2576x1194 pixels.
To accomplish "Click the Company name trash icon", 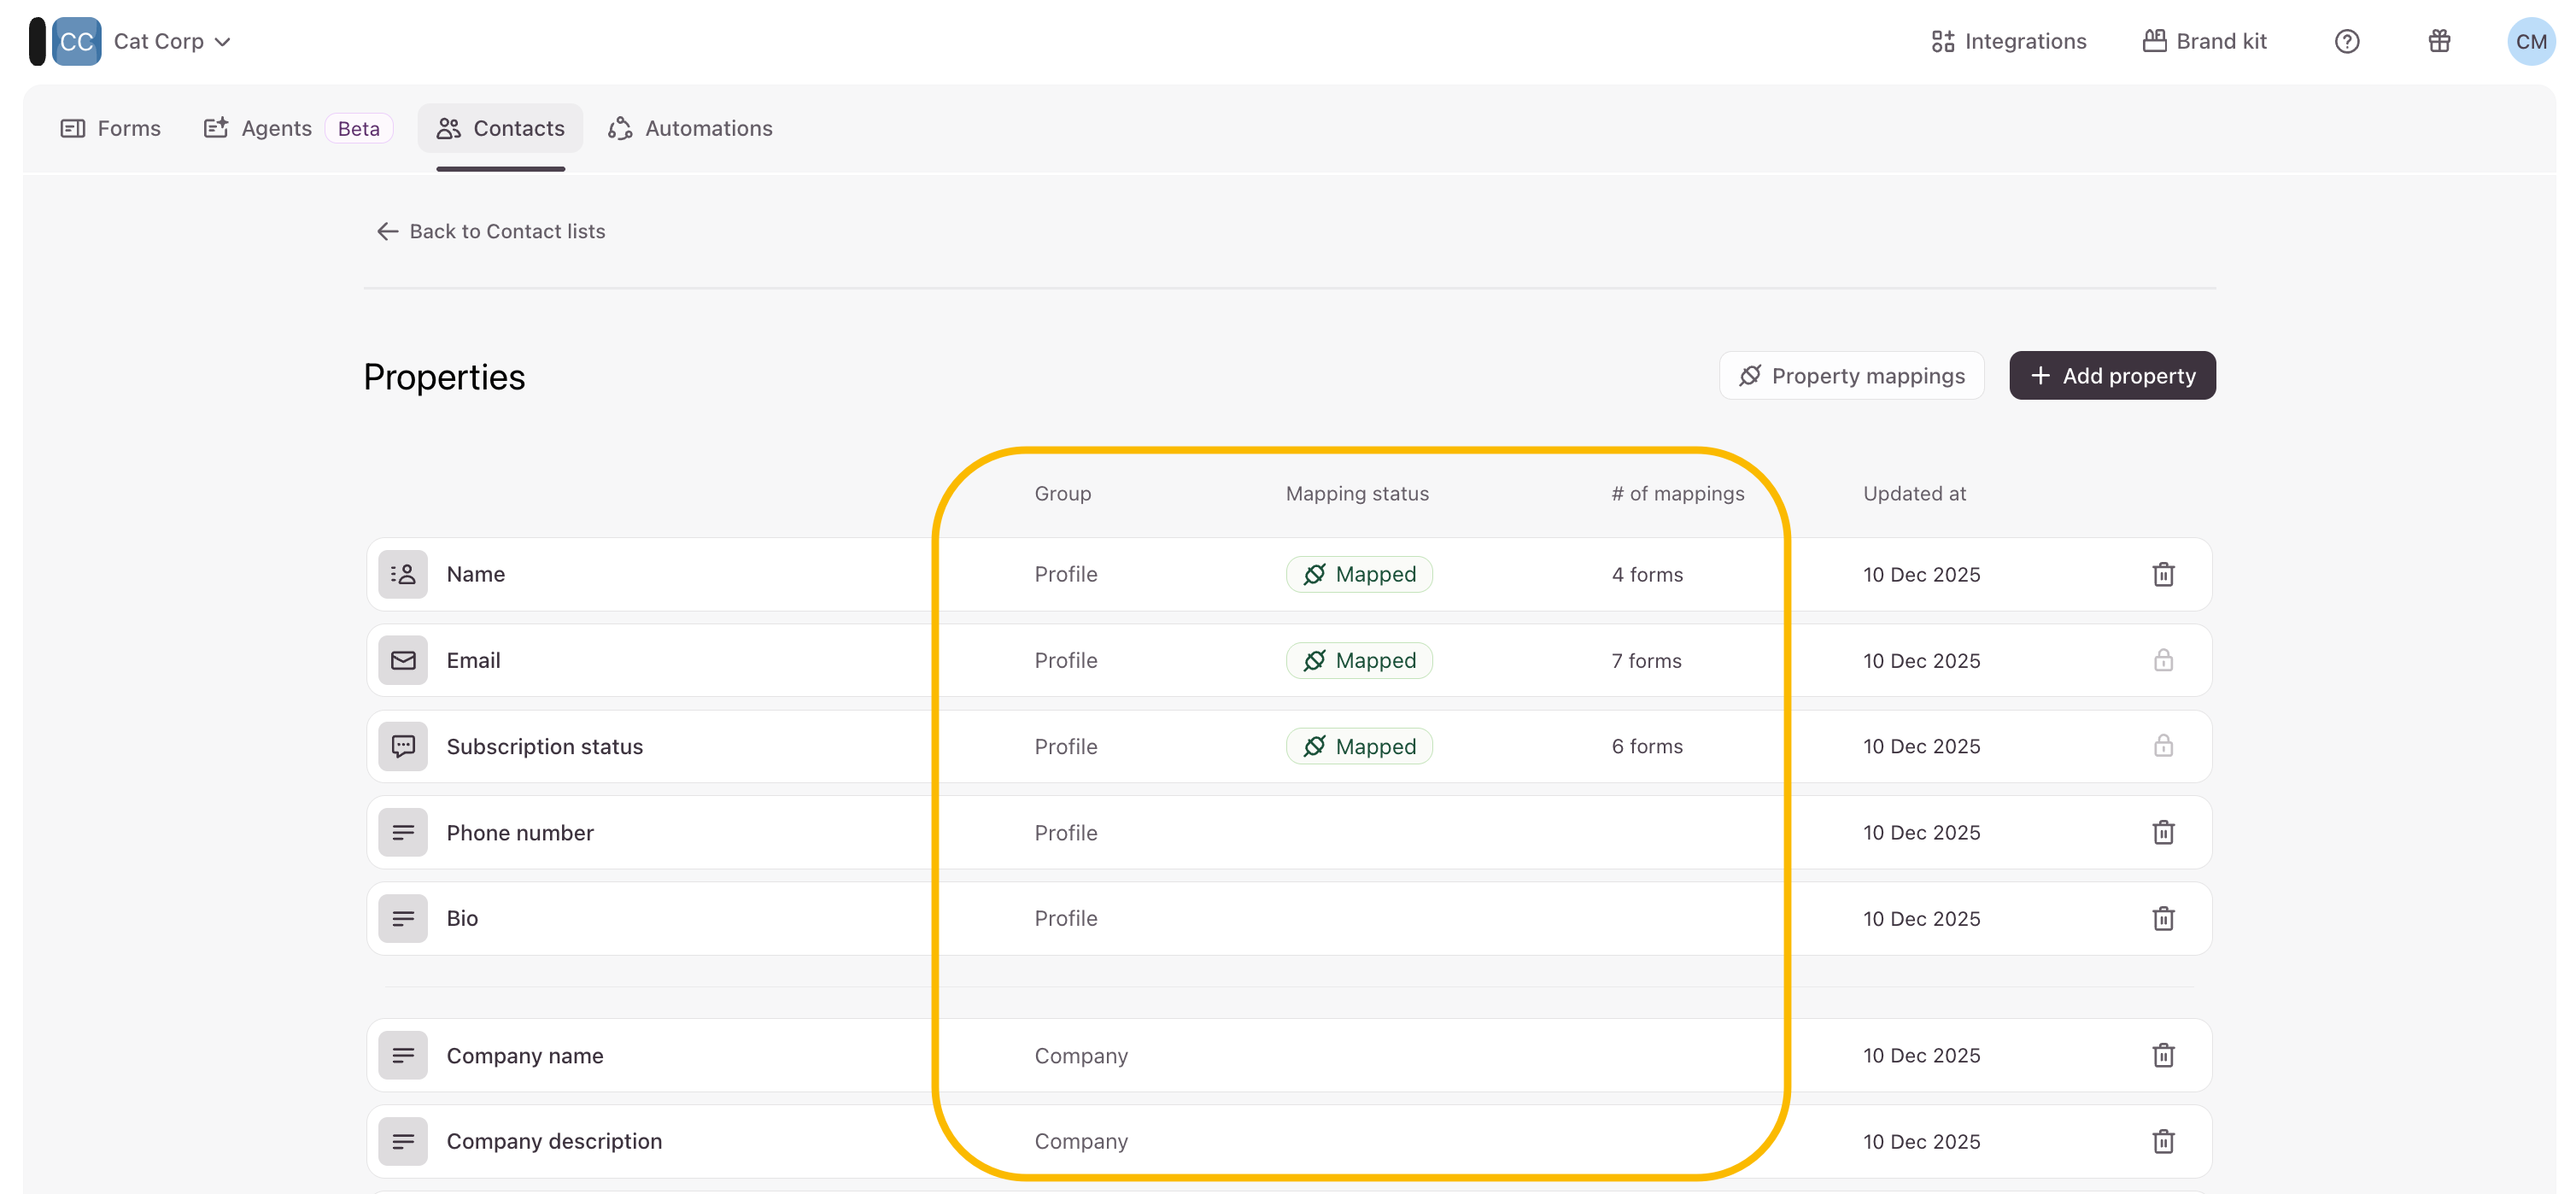I will click(2162, 1055).
